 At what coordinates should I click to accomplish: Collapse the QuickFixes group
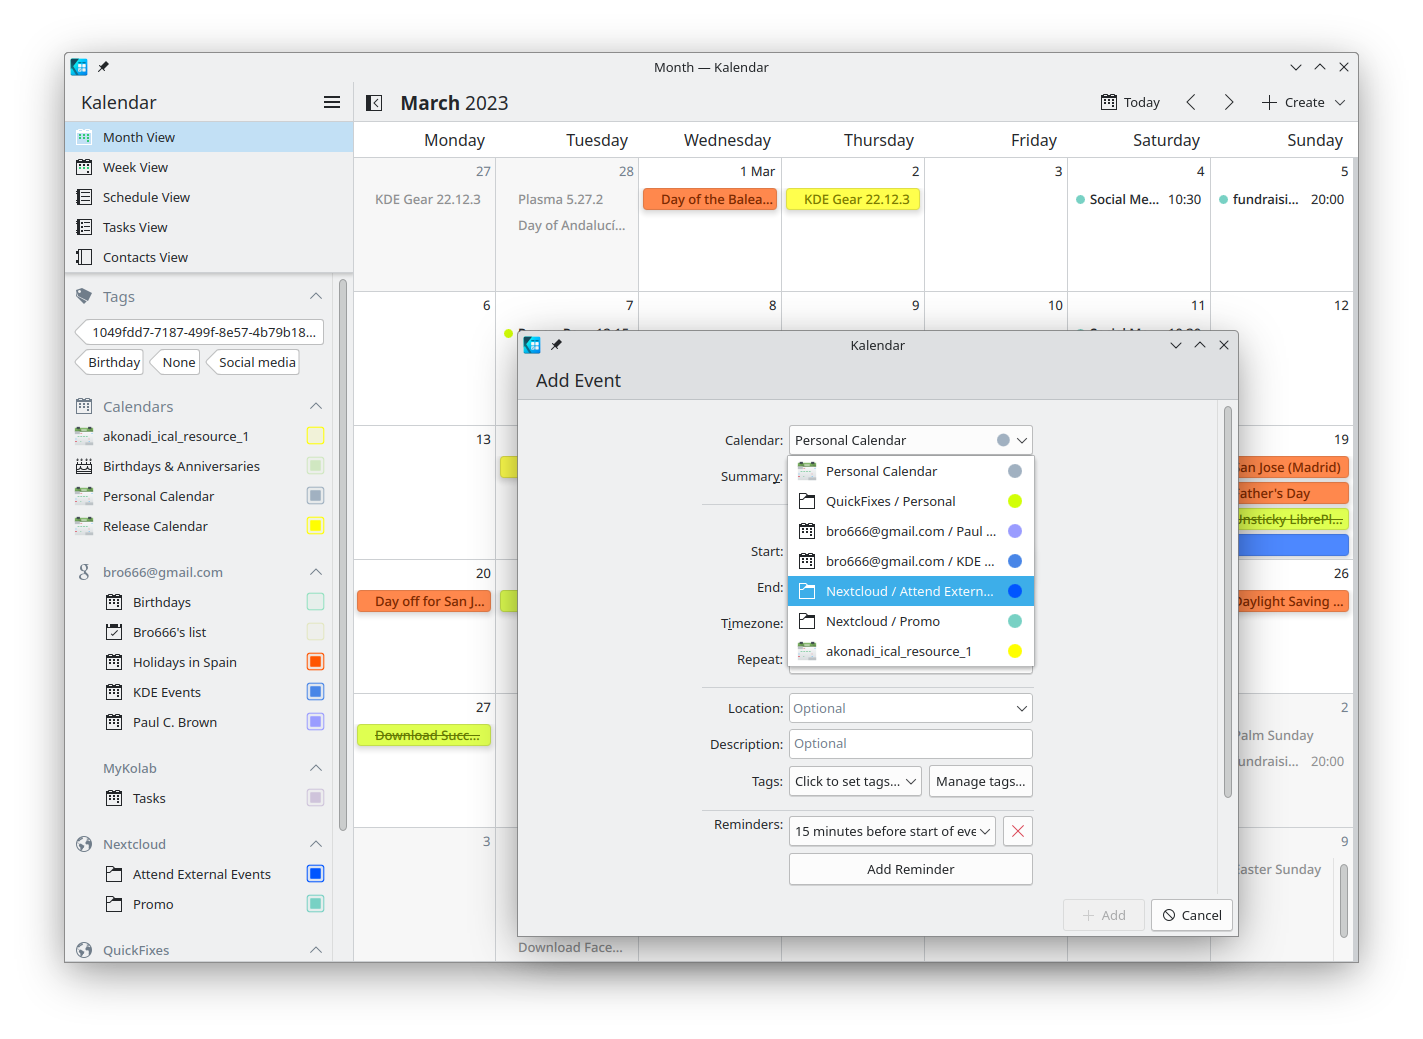(316, 950)
